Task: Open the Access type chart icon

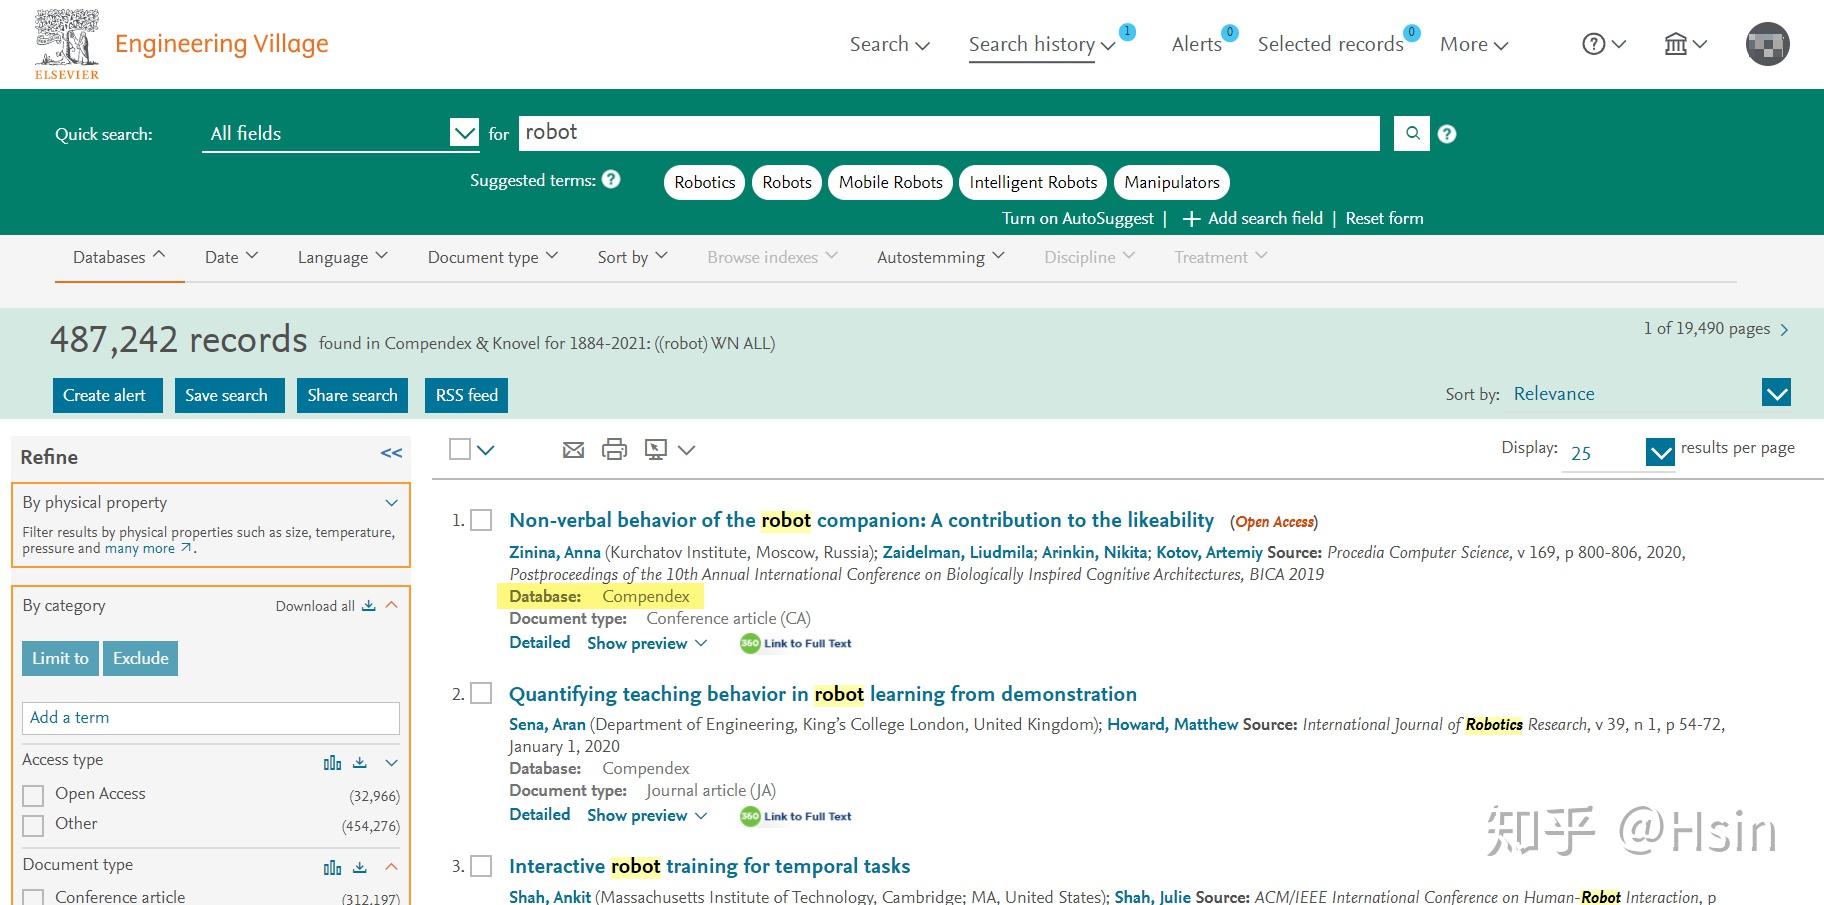Action: (332, 763)
